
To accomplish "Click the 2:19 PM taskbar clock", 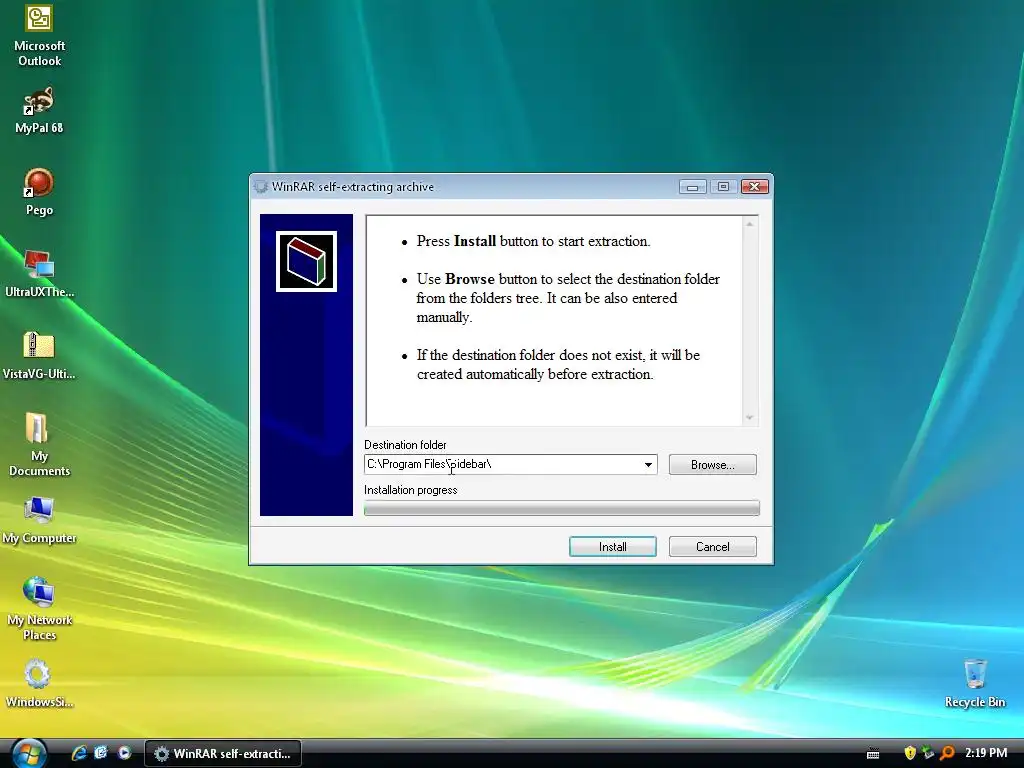I will (986, 753).
